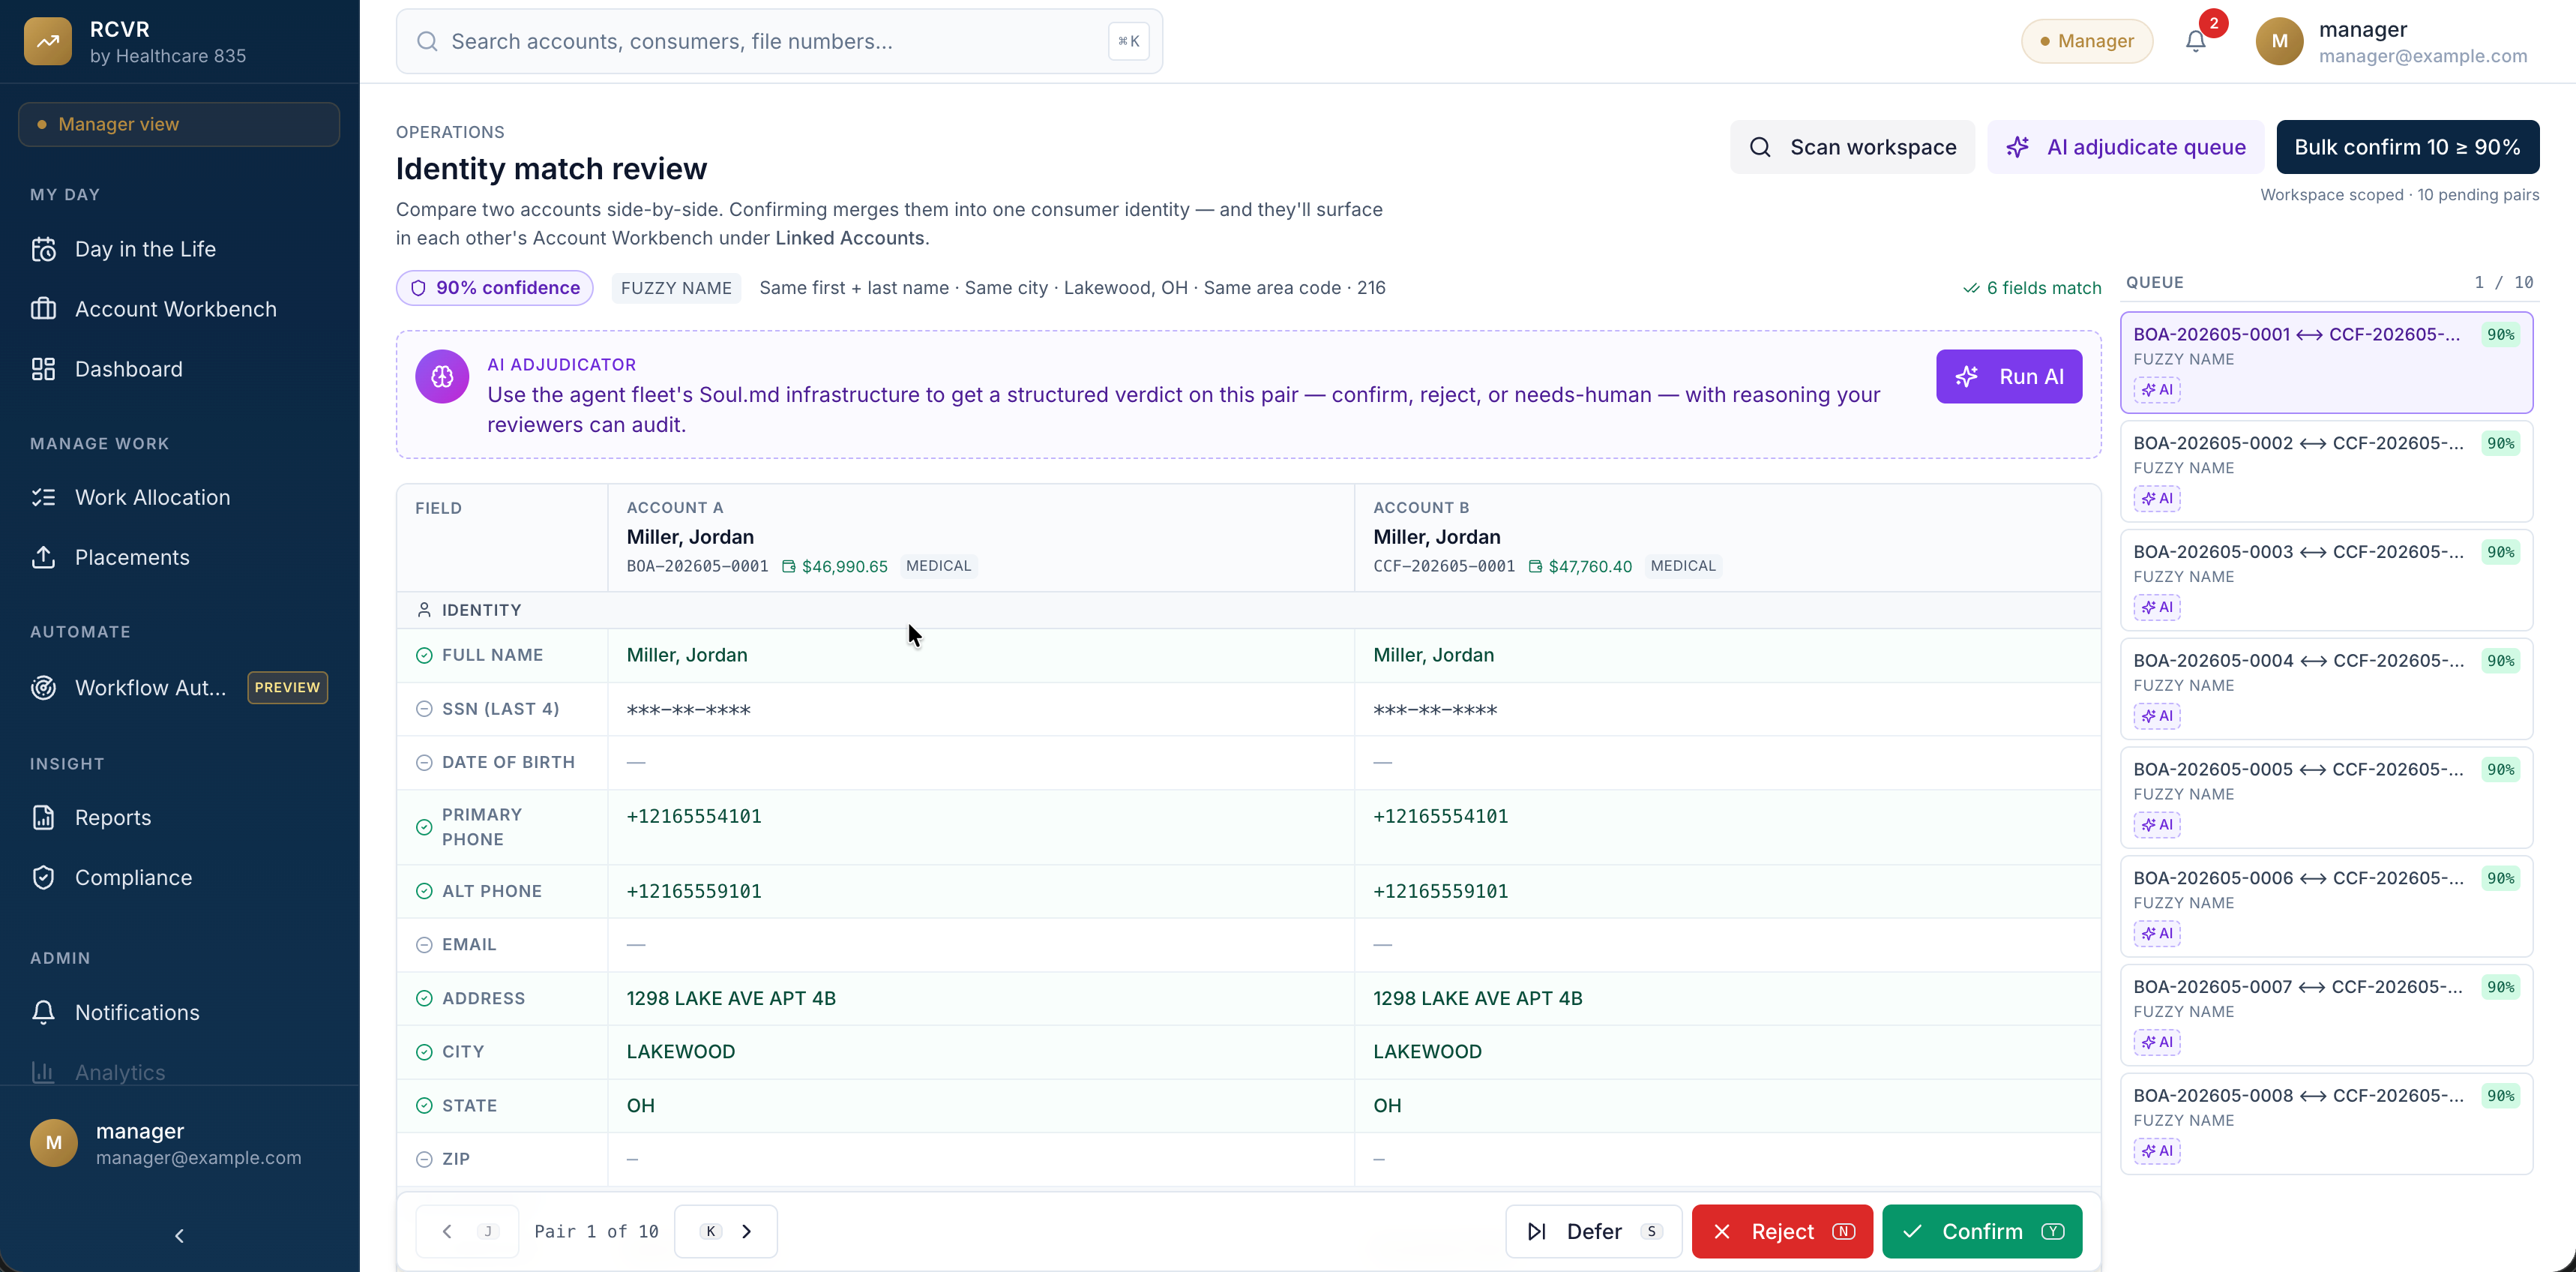Click AI tag on BOA-202605-0007 card
The image size is (2576, 1272).
2157,1042
